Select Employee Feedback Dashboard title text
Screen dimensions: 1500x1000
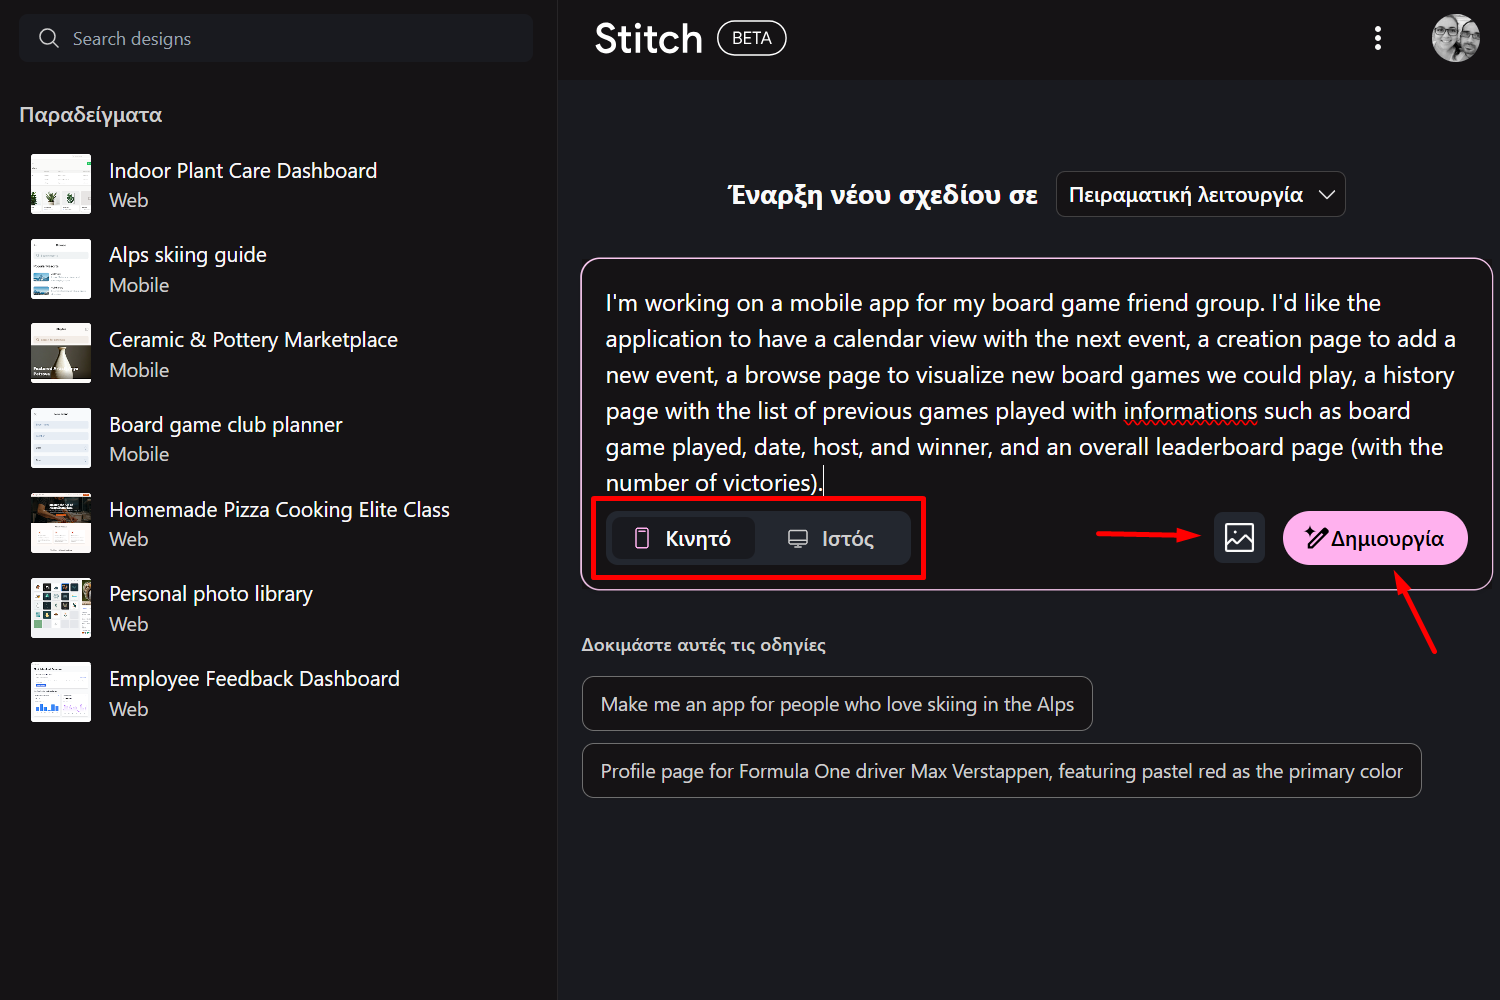click(254, 679)
